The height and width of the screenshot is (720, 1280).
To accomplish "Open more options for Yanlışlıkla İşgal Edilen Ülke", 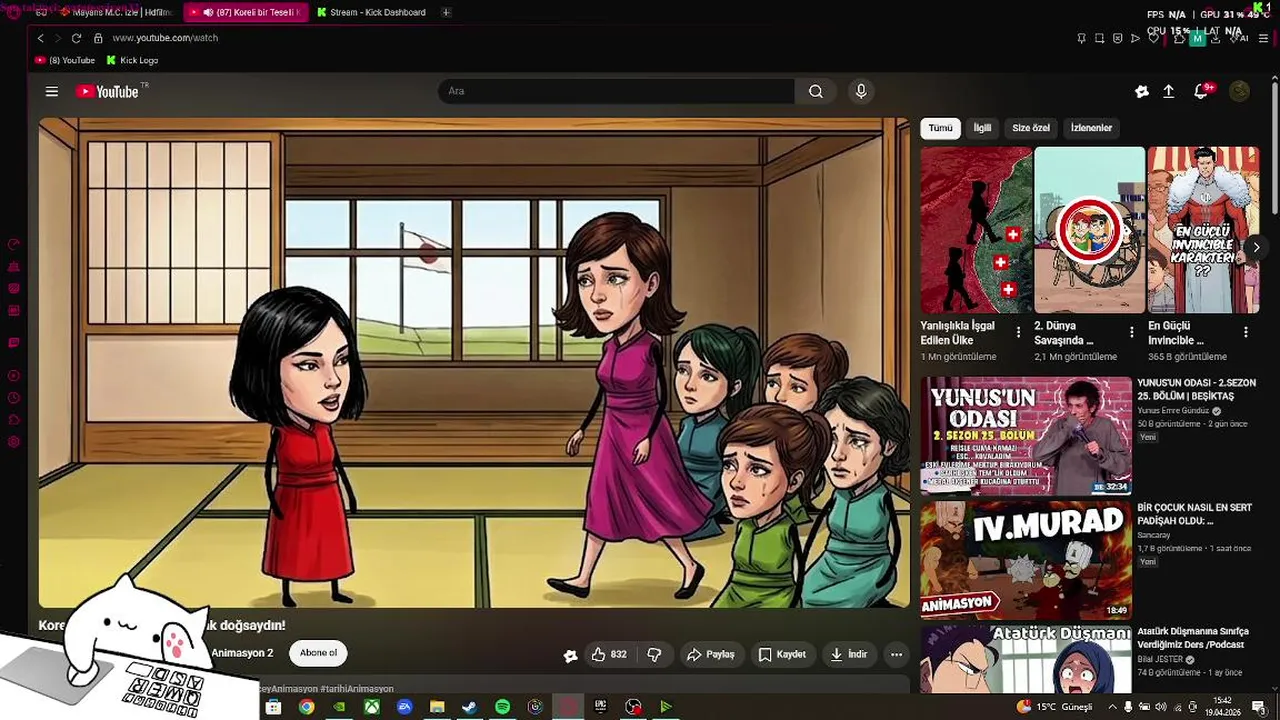I will pos(1018,332).
